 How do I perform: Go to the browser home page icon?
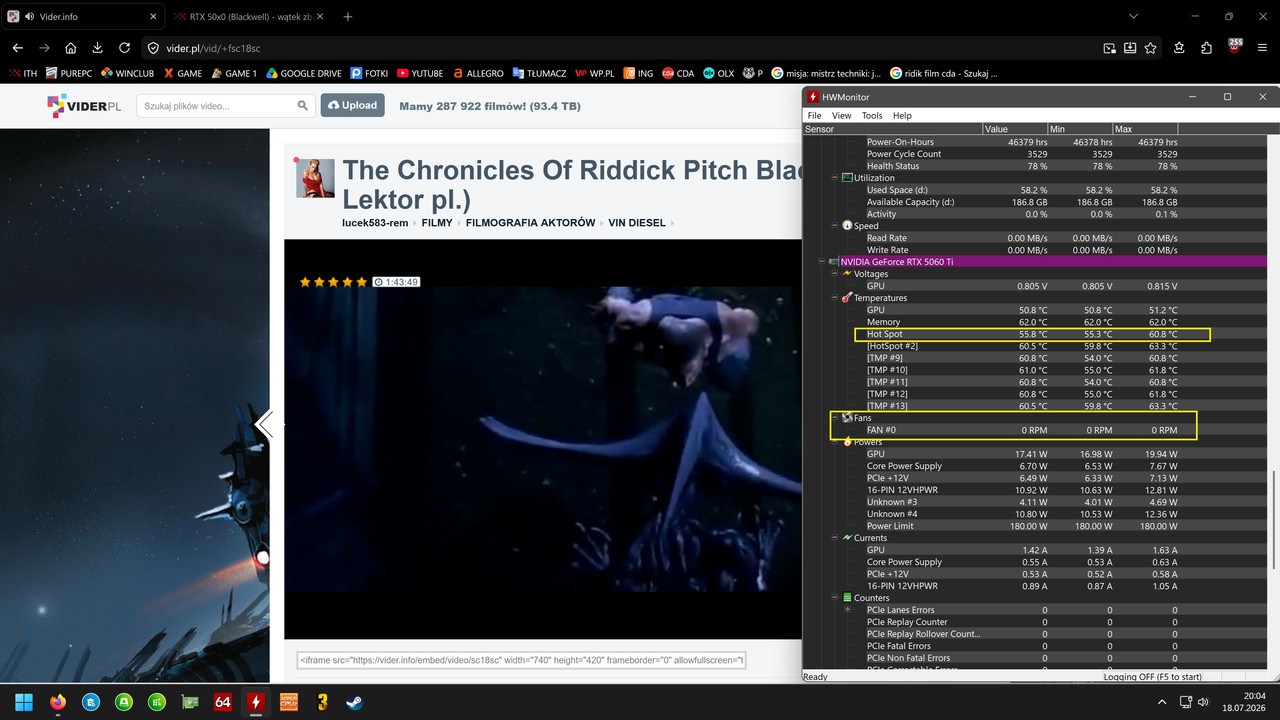tap(71, 48)
